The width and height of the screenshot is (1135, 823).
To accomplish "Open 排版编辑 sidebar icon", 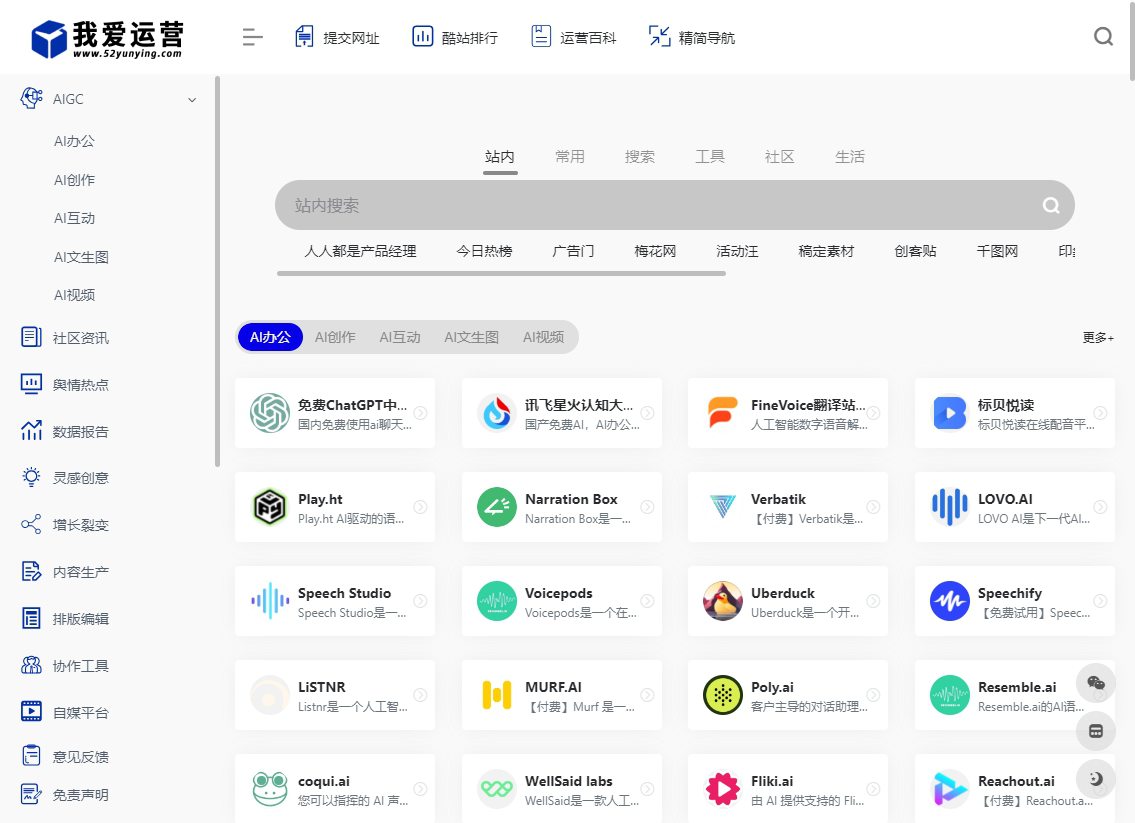I will click(31, 619).
